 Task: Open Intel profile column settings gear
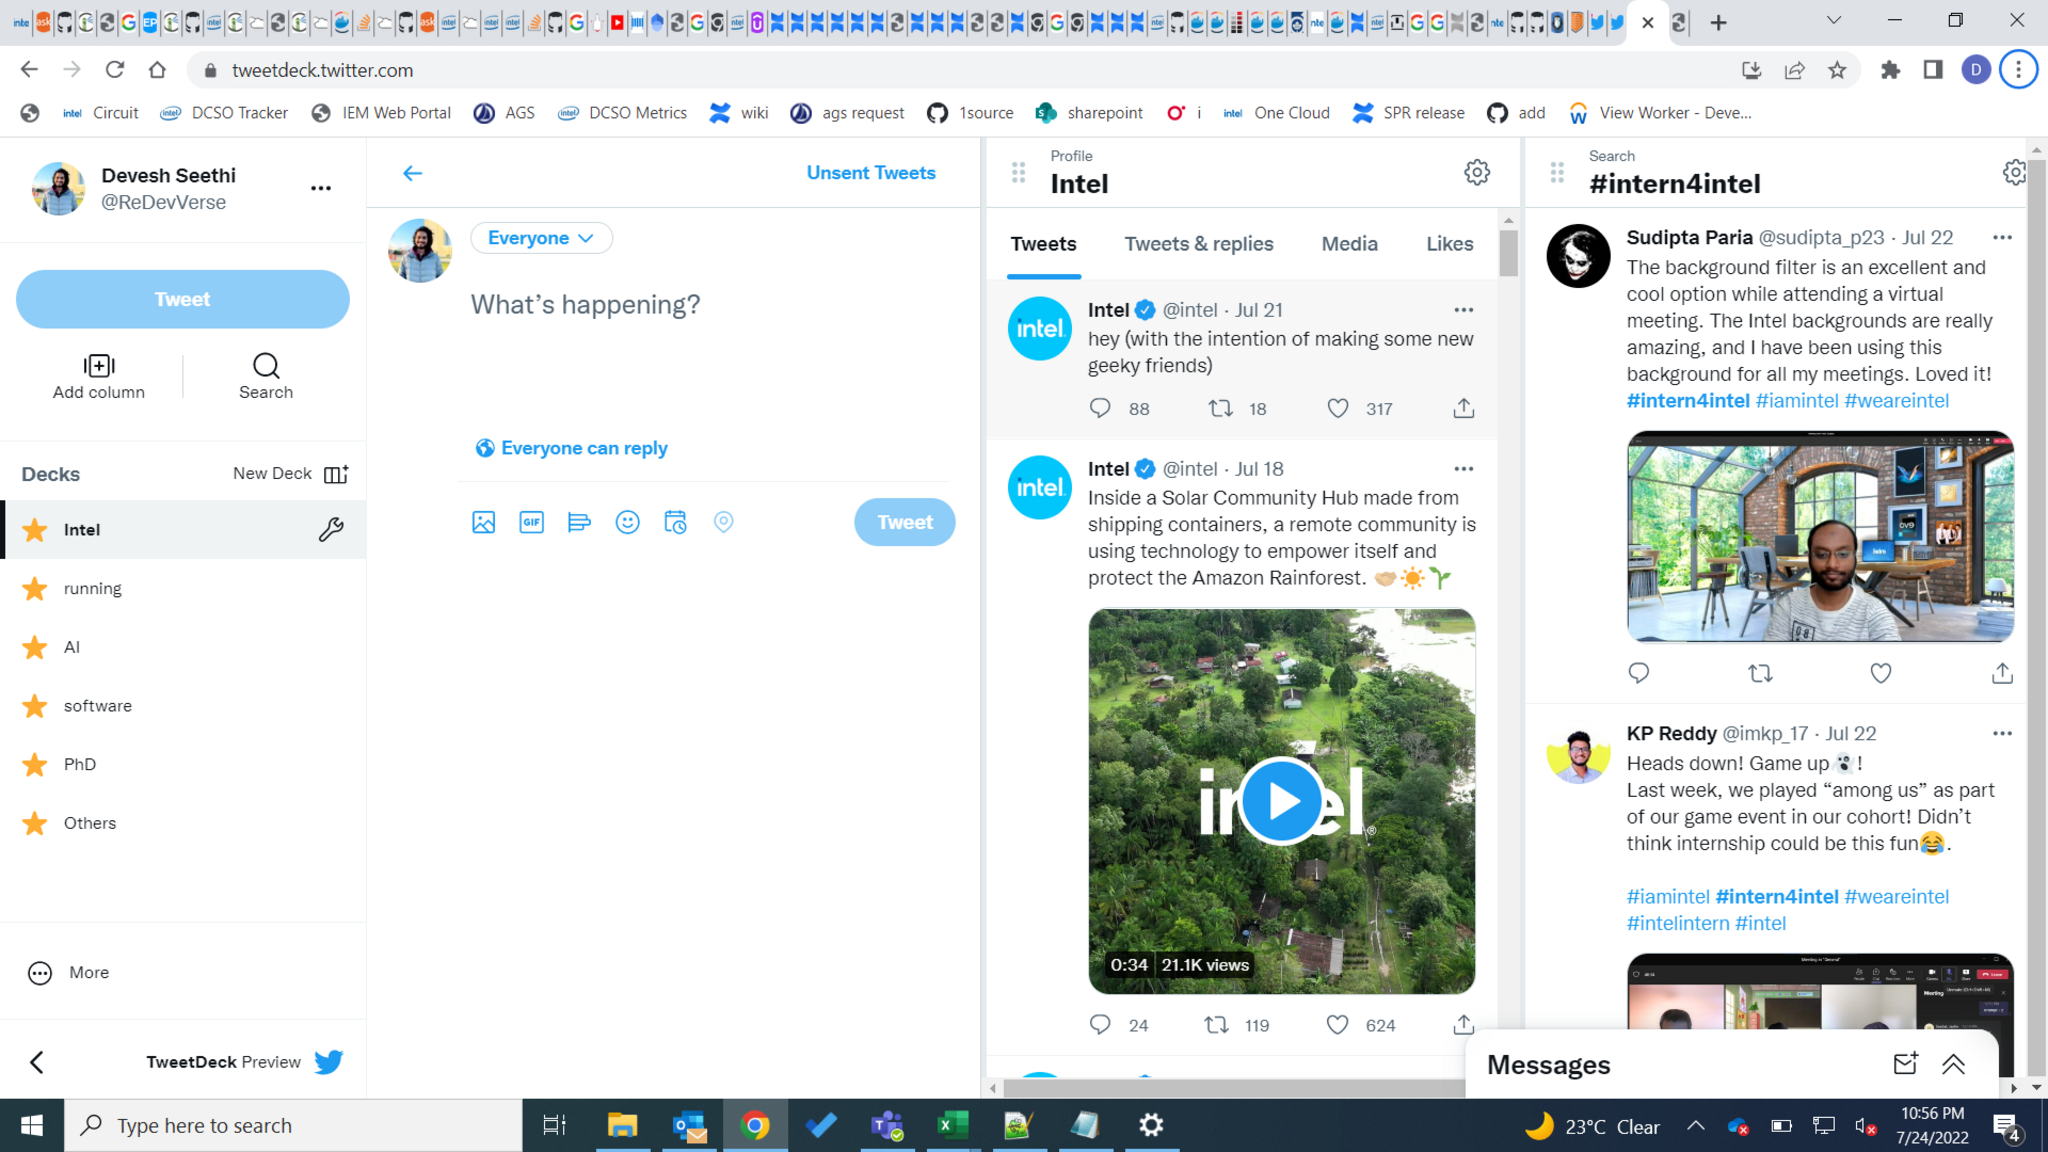pos(1476,172)
